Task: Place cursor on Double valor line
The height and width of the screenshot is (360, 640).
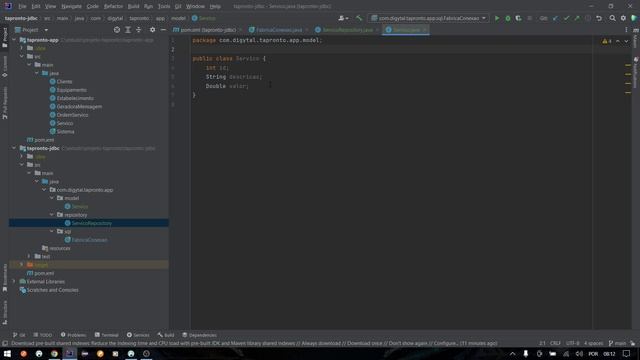Action: pos(227,86)
